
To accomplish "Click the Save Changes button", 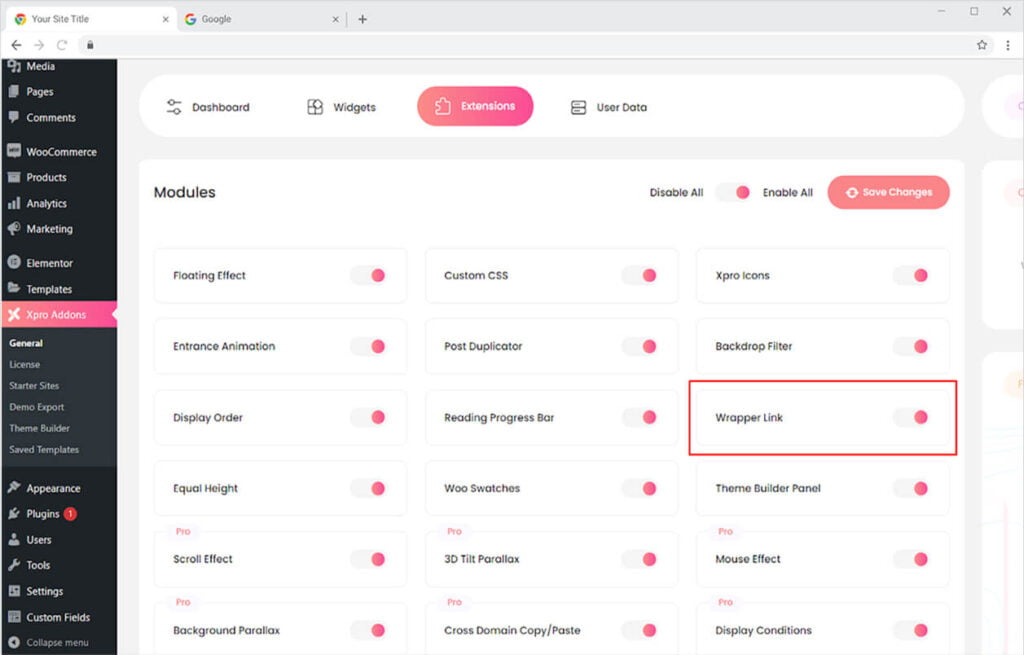I will [888, 192].
